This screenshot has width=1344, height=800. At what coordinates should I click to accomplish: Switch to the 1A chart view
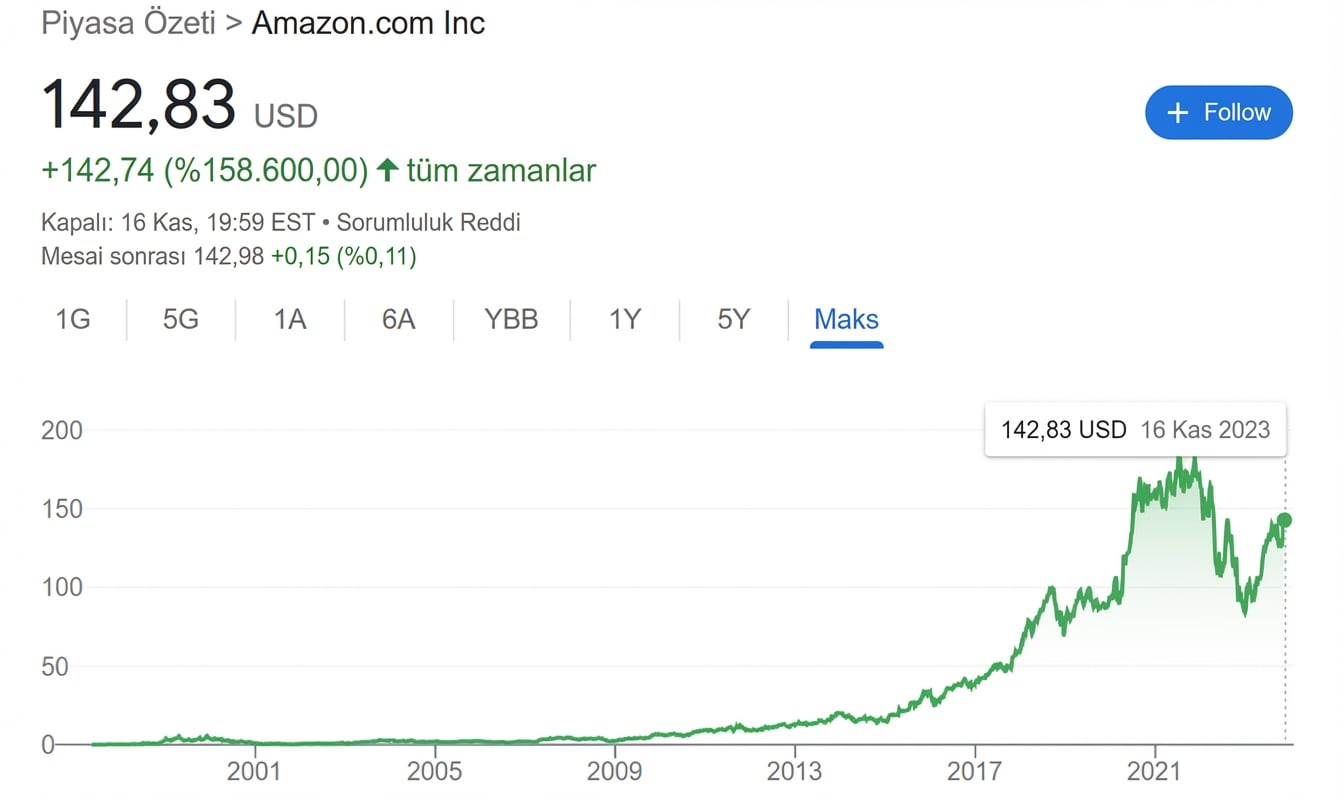[288, 319]
